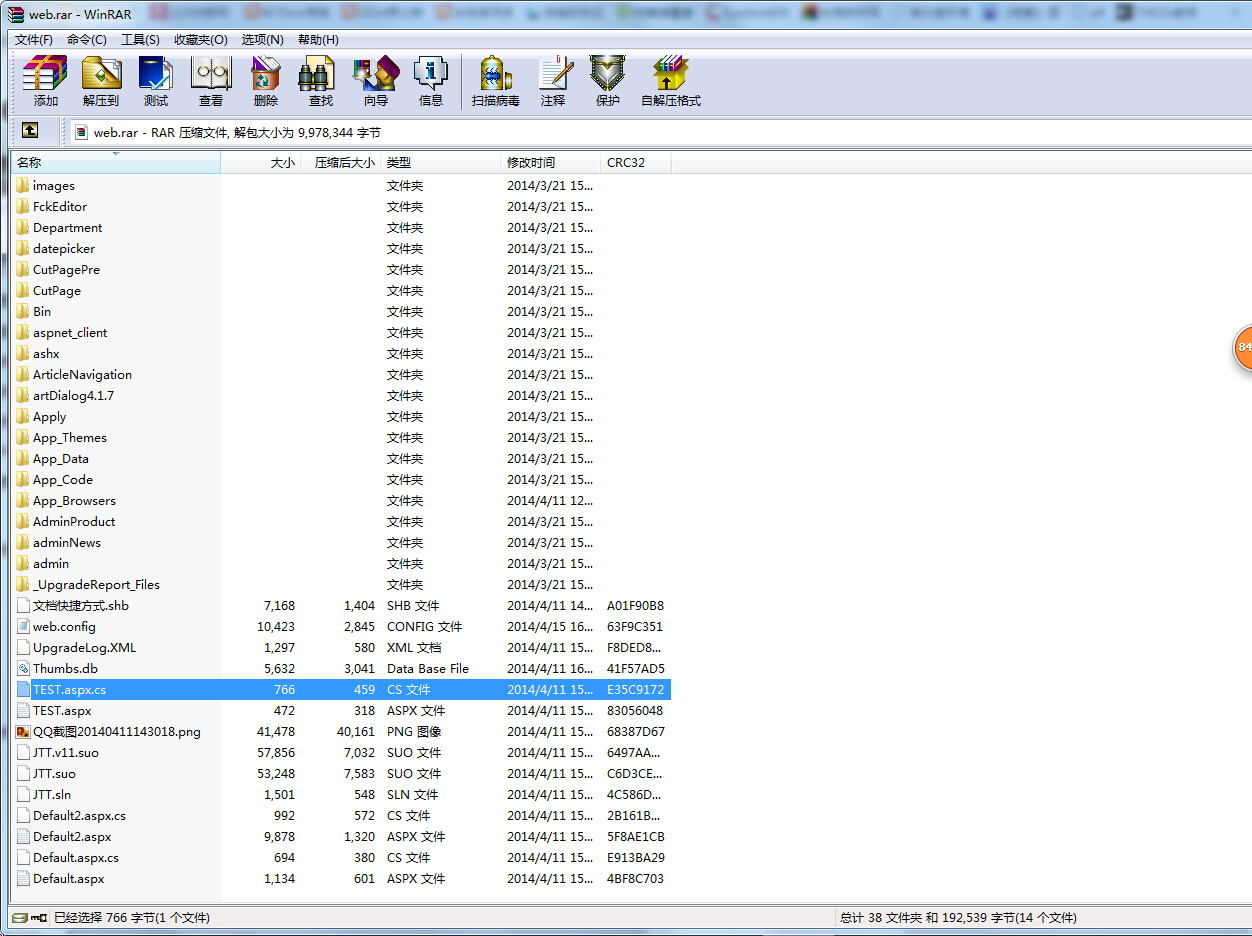1252x936 pixels.
Task: Click the 扫描病毒 (Virus scan) toolbar icon
Action: 495,73
